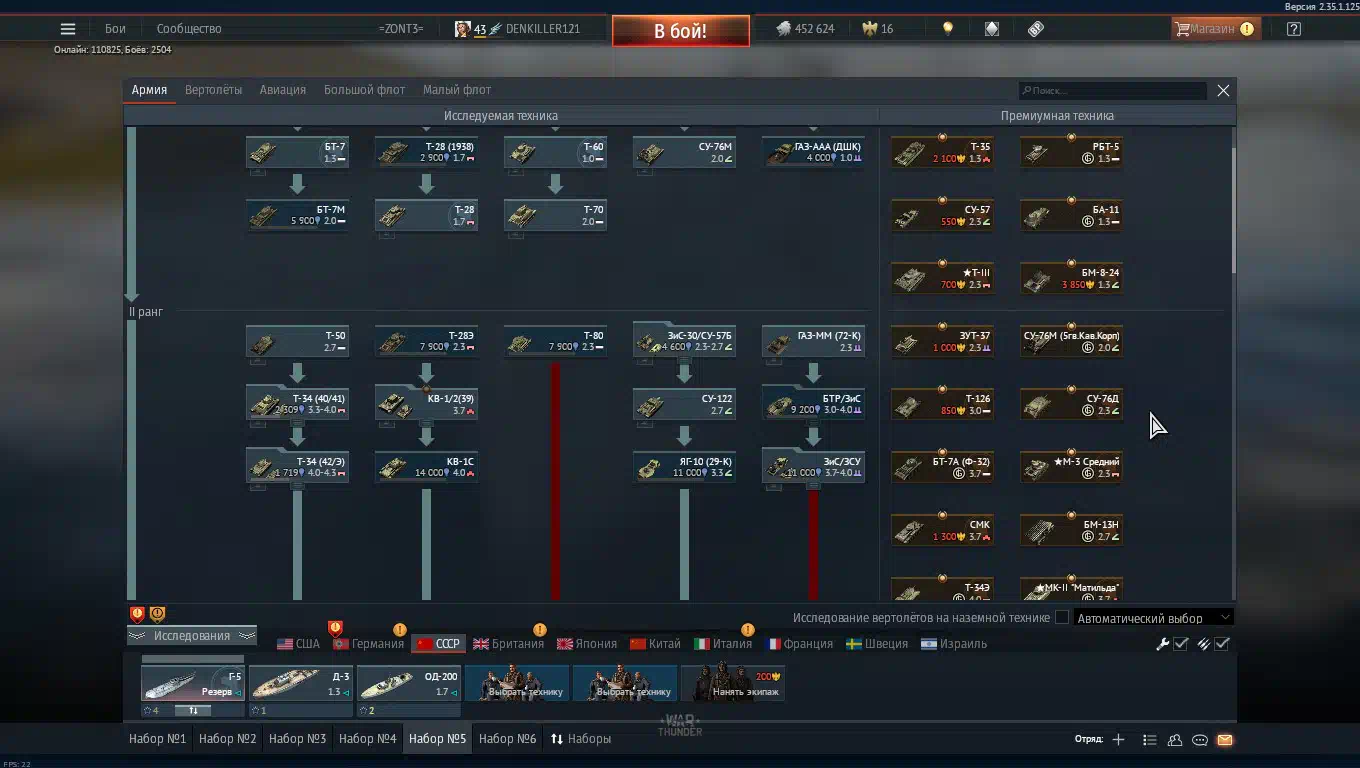Open the Наборы presets menu
Image resolution: width=1360 pixels, height=768 pixels.
pos(580,739)
